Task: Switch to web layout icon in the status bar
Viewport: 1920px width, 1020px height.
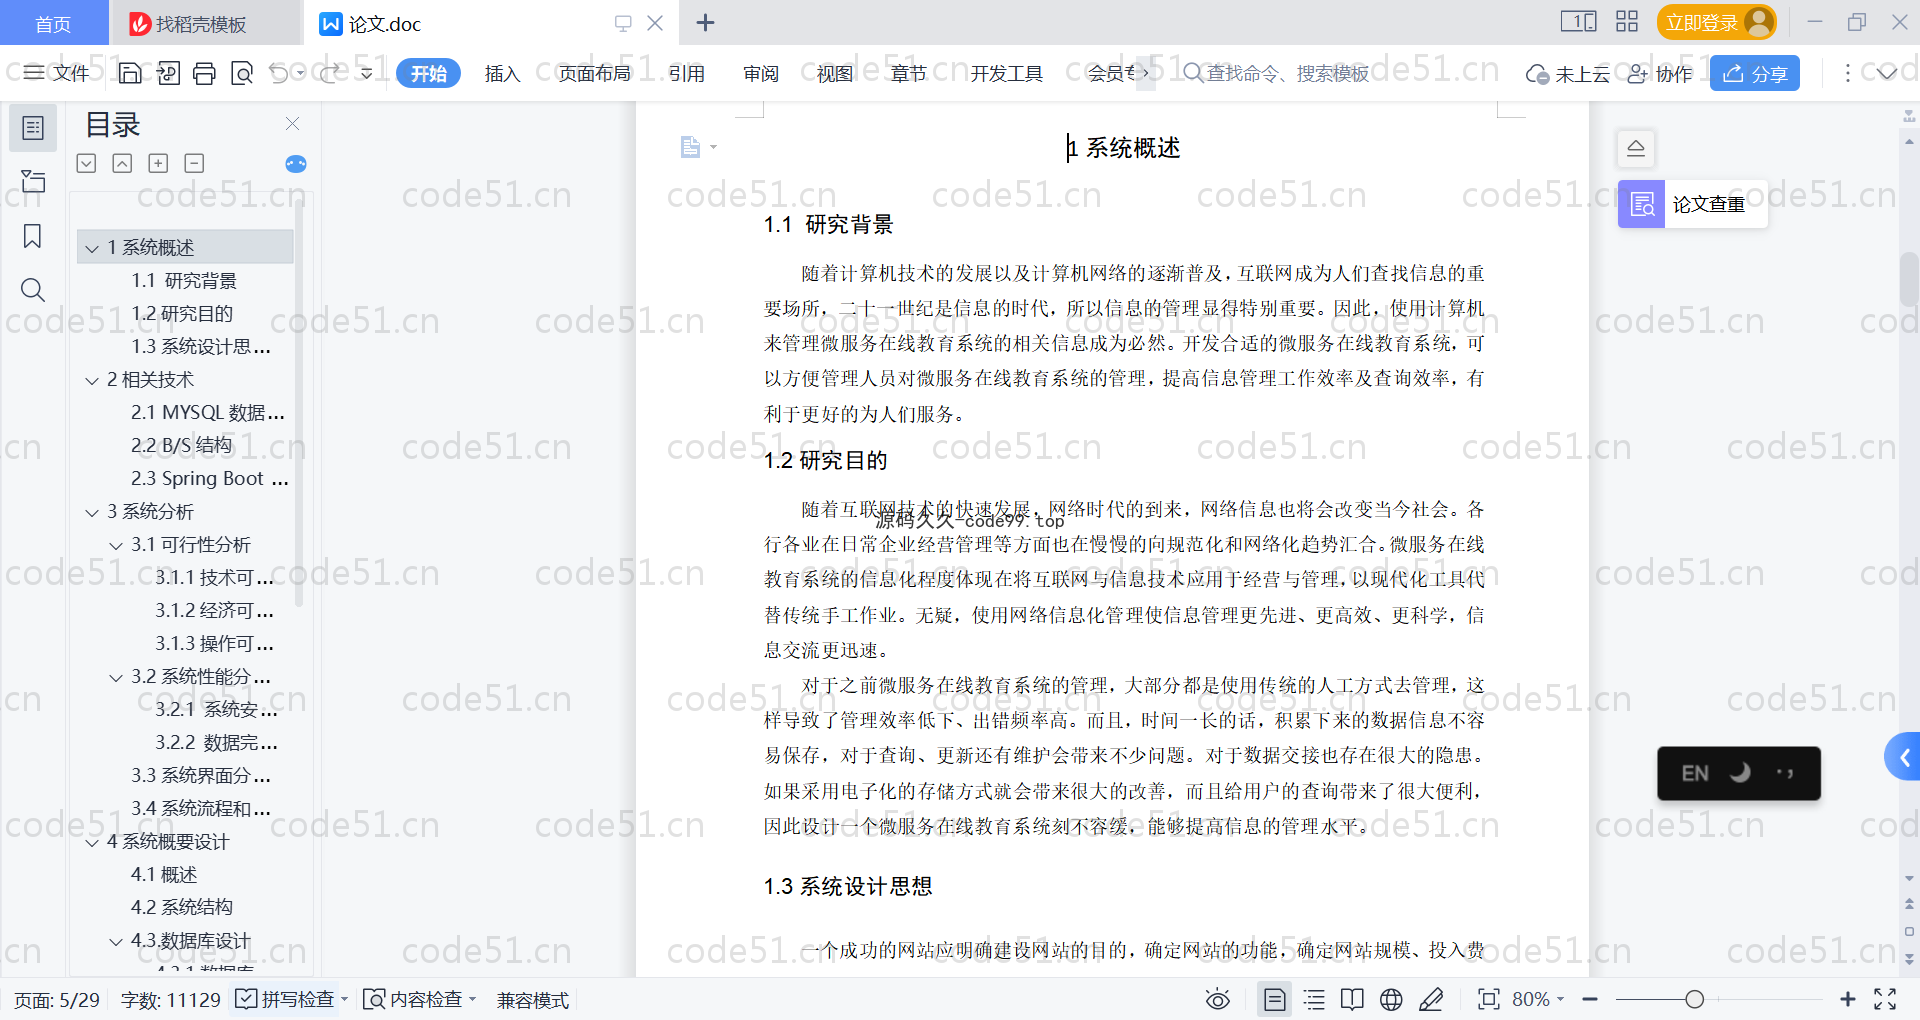Action: point(1391,999)
